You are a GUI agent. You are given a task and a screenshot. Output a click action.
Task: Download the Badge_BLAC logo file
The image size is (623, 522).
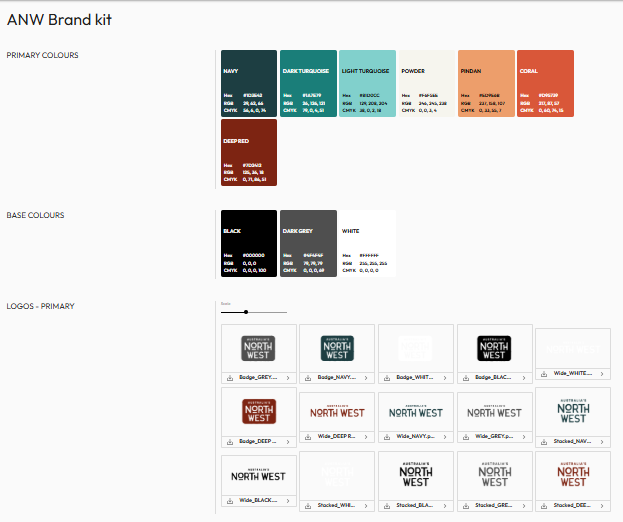[x=466, y=378]
